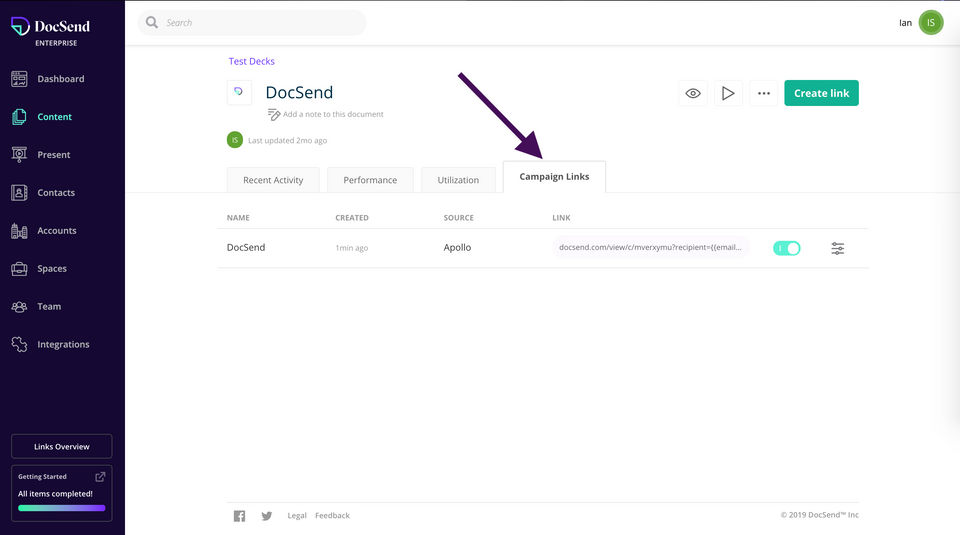Click the CREATED column header

pyautogui.click(x=352, y=217)
